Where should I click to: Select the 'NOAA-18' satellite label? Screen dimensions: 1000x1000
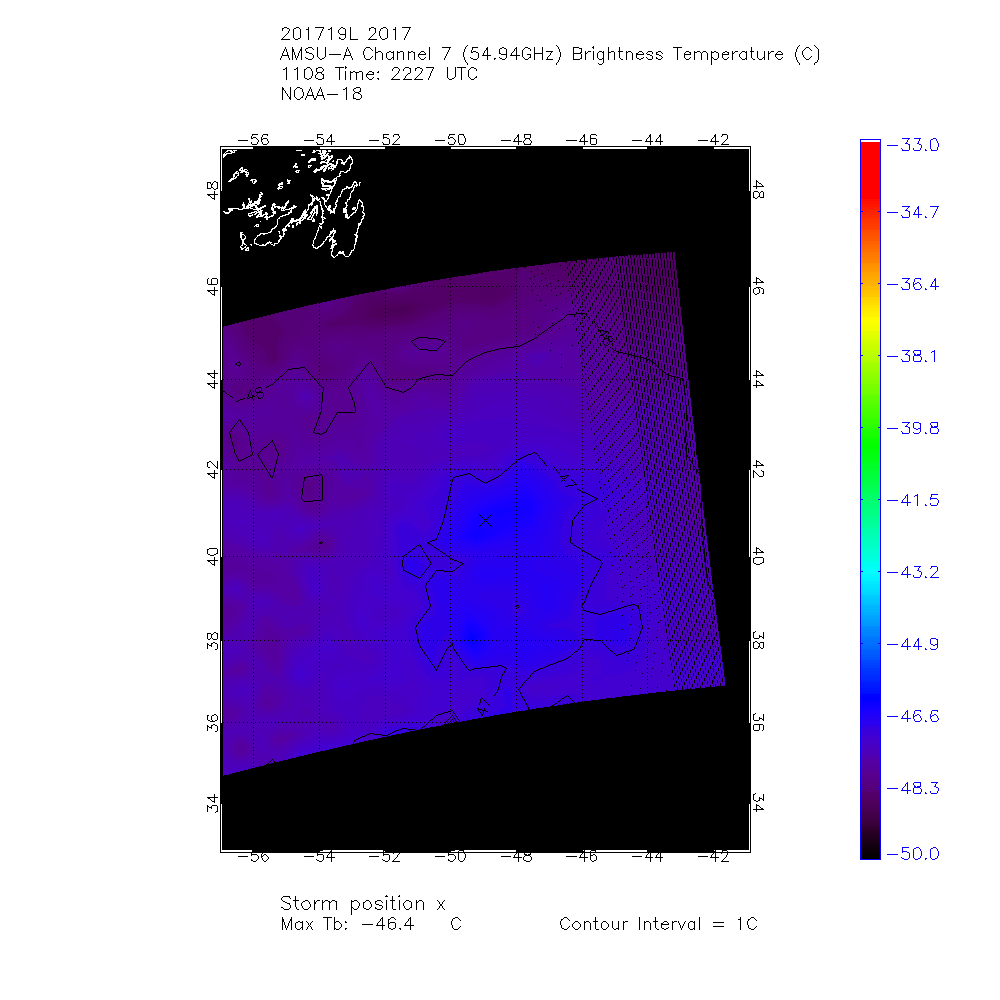coord(322,94)
